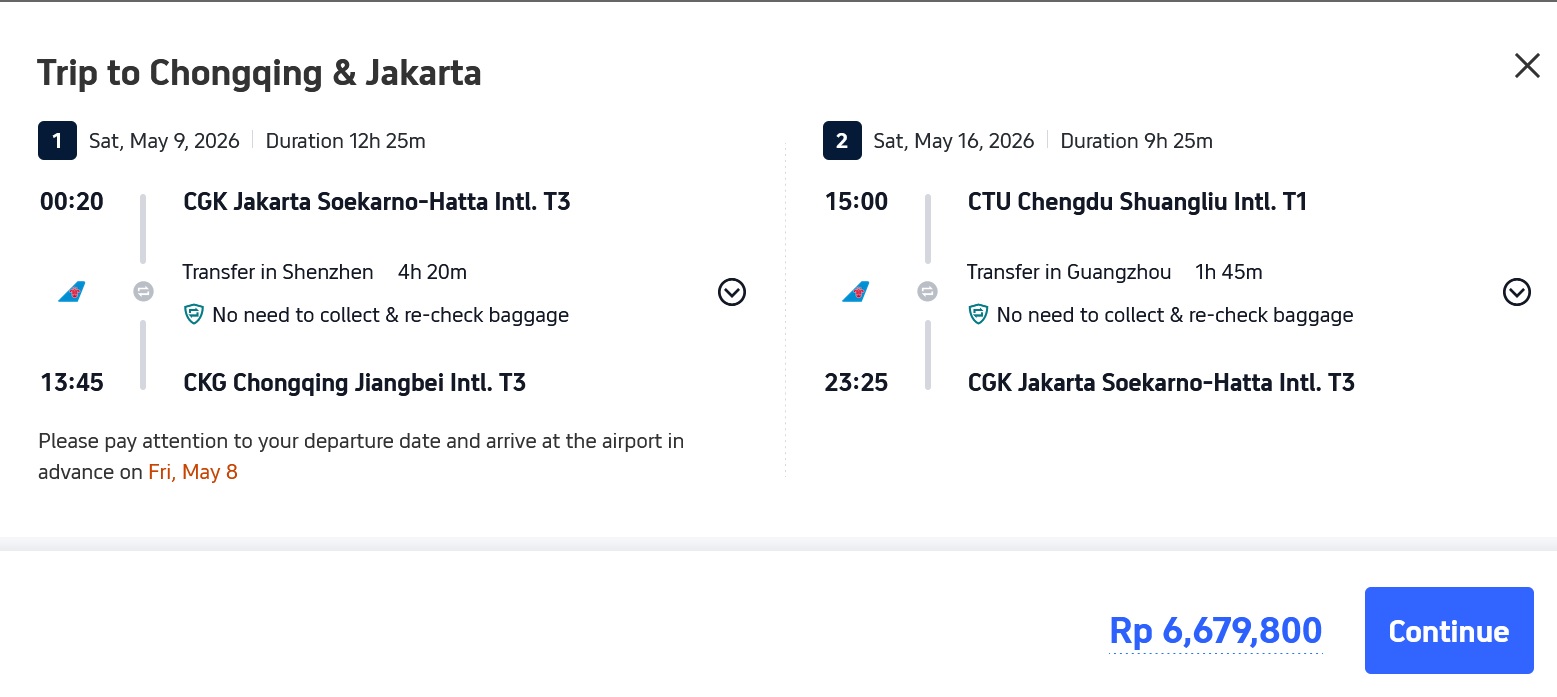Screen dimensions: 1557x697
Task: Click CKG Chongqing Jiangbei arrival airport
Action: coord(355,382)
